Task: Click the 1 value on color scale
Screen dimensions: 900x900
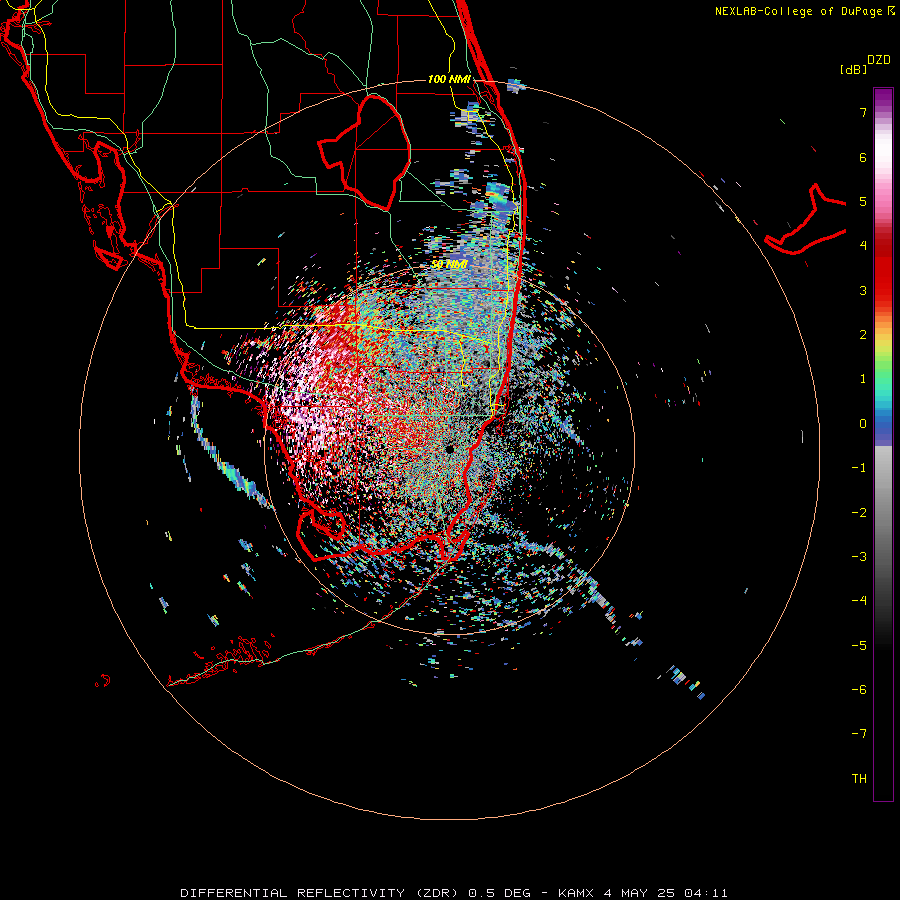Action: pyautogui.click(x=863, y=379)
